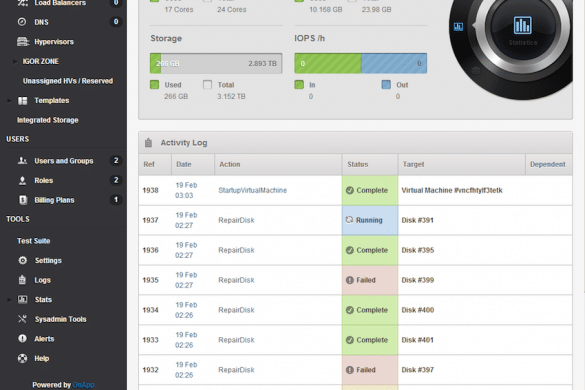Toggle the Storage Used legend checkbox

[x=154, y=85]
